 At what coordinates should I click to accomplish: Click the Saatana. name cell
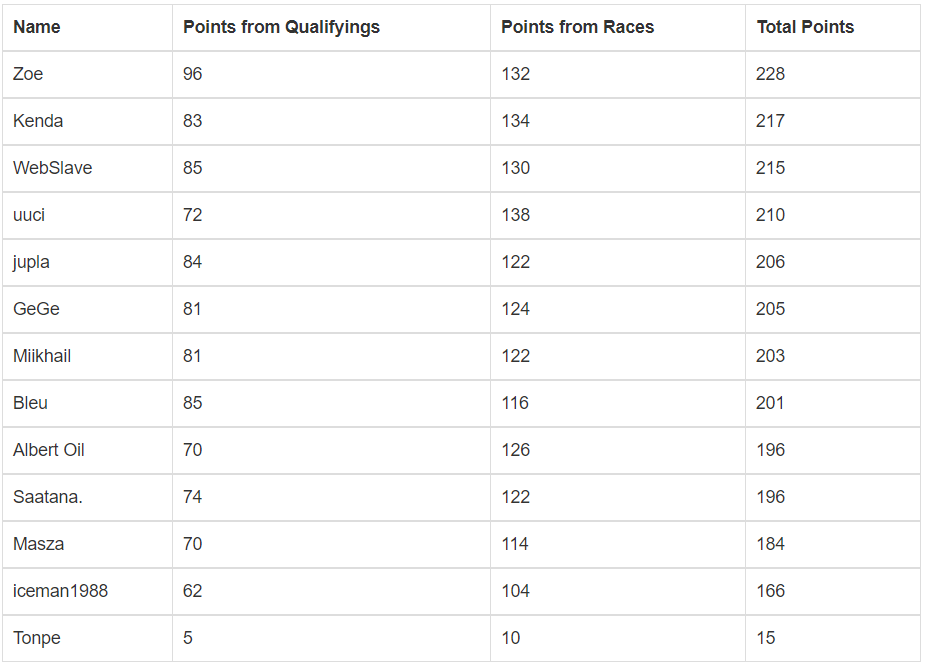click(48, 497)
